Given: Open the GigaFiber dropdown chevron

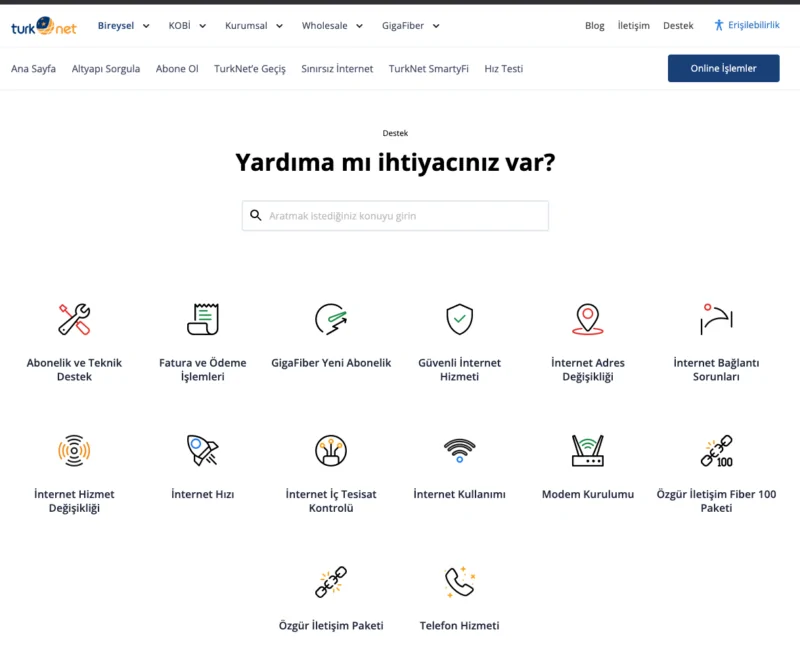Looking at the screenshot, I should pyautogui.click(x=436, y=26).
